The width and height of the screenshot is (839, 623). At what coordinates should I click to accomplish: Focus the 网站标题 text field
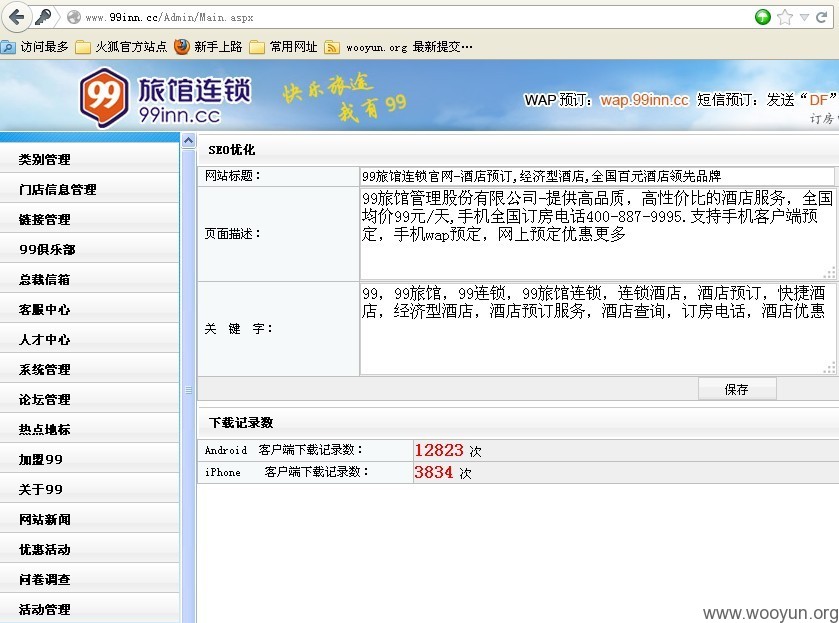point(597,176)
